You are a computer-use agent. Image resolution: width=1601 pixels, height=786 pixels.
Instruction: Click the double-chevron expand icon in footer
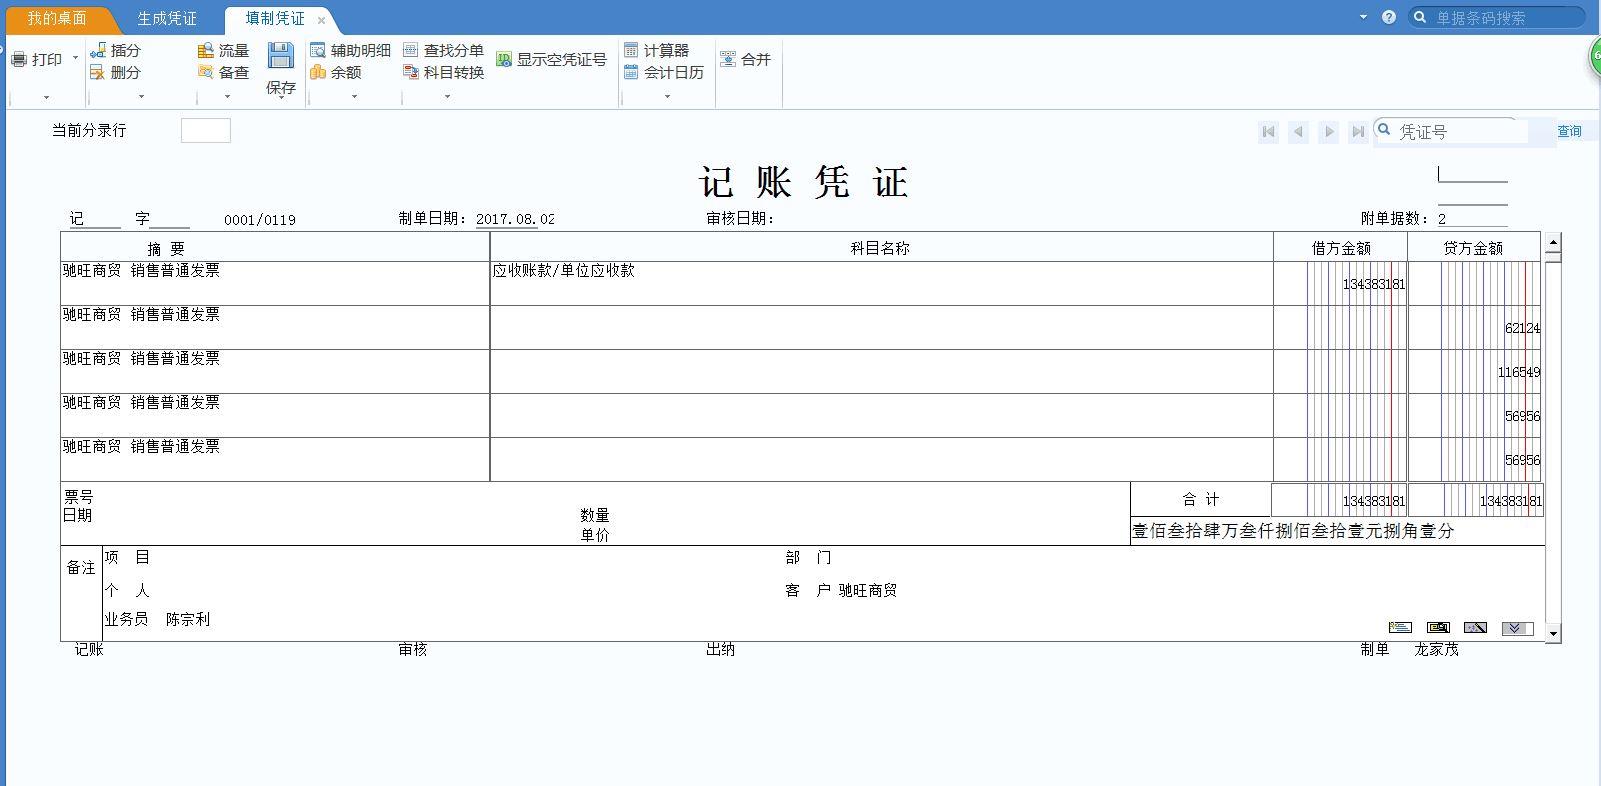[1517, 628]
